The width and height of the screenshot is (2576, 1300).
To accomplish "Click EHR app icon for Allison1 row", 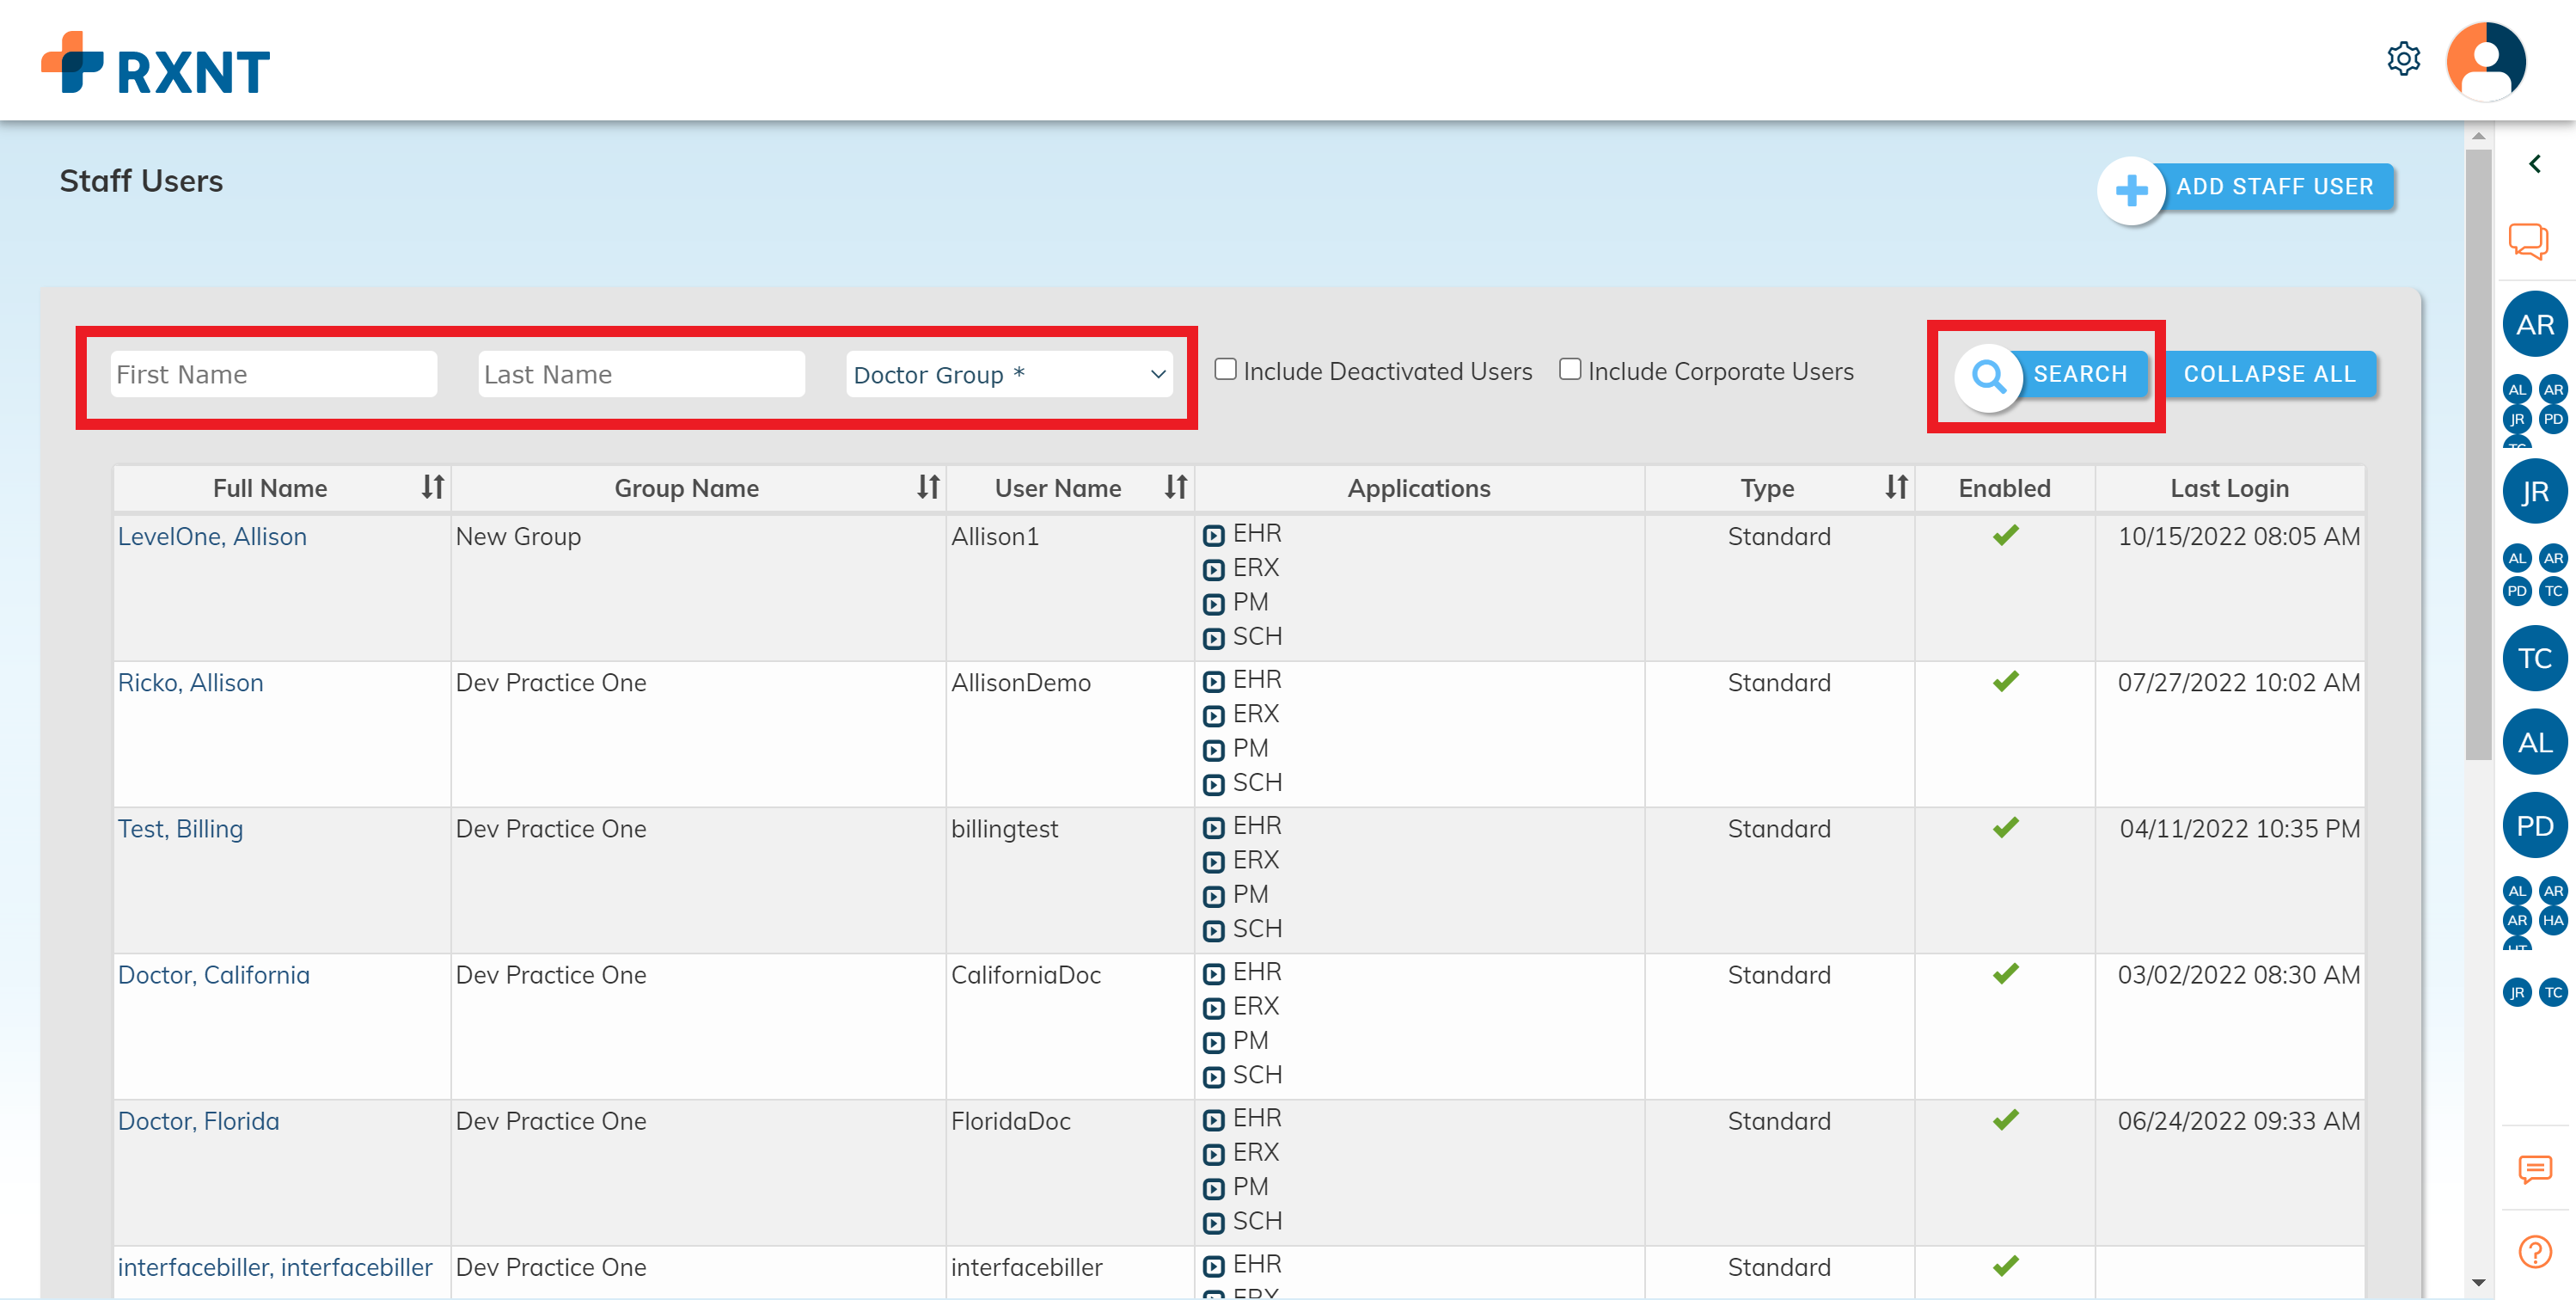I will 1213,536.
